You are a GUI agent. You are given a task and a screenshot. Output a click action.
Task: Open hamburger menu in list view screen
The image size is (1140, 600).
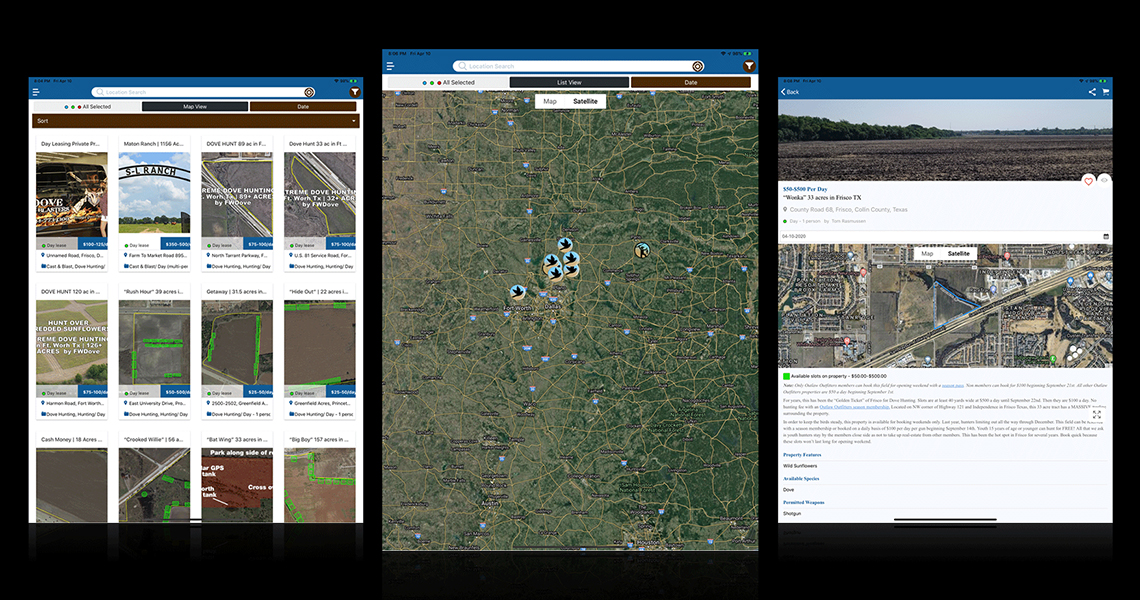tap(36, 92)
